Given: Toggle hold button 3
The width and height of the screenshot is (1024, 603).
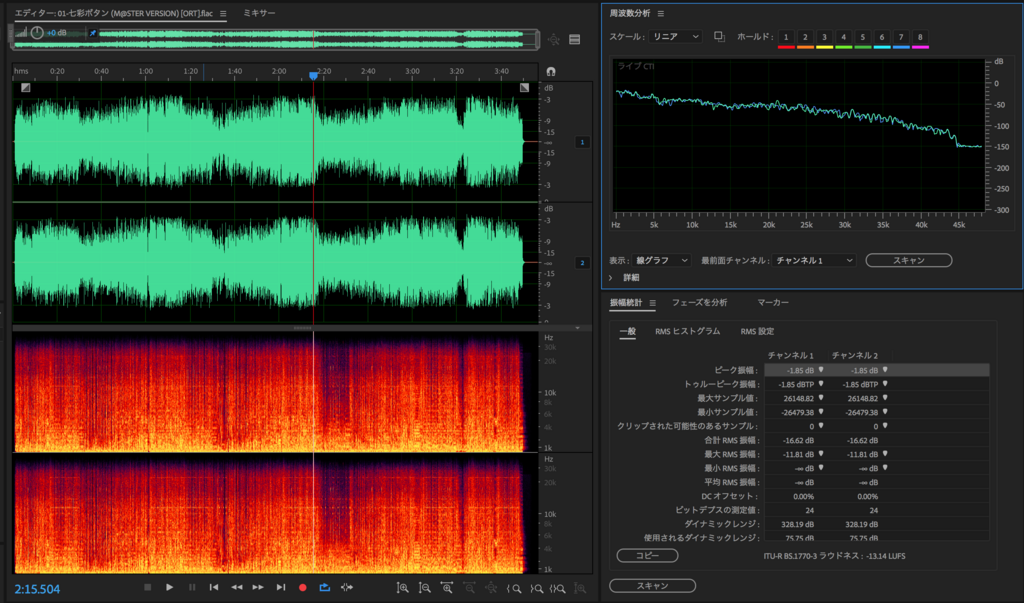Looking at the screenshot, I should [824, 37].
